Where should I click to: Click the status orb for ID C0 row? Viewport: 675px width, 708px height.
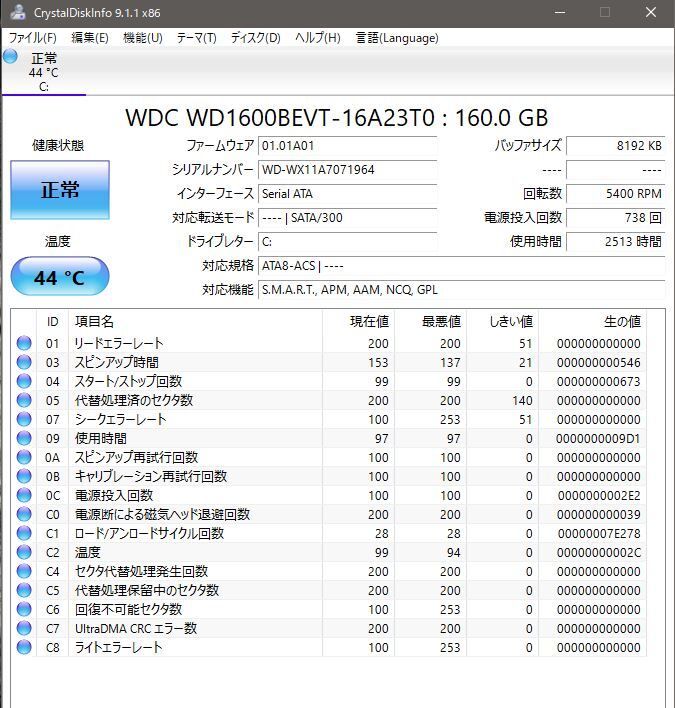pyautogui.click(x=24, y=514)
